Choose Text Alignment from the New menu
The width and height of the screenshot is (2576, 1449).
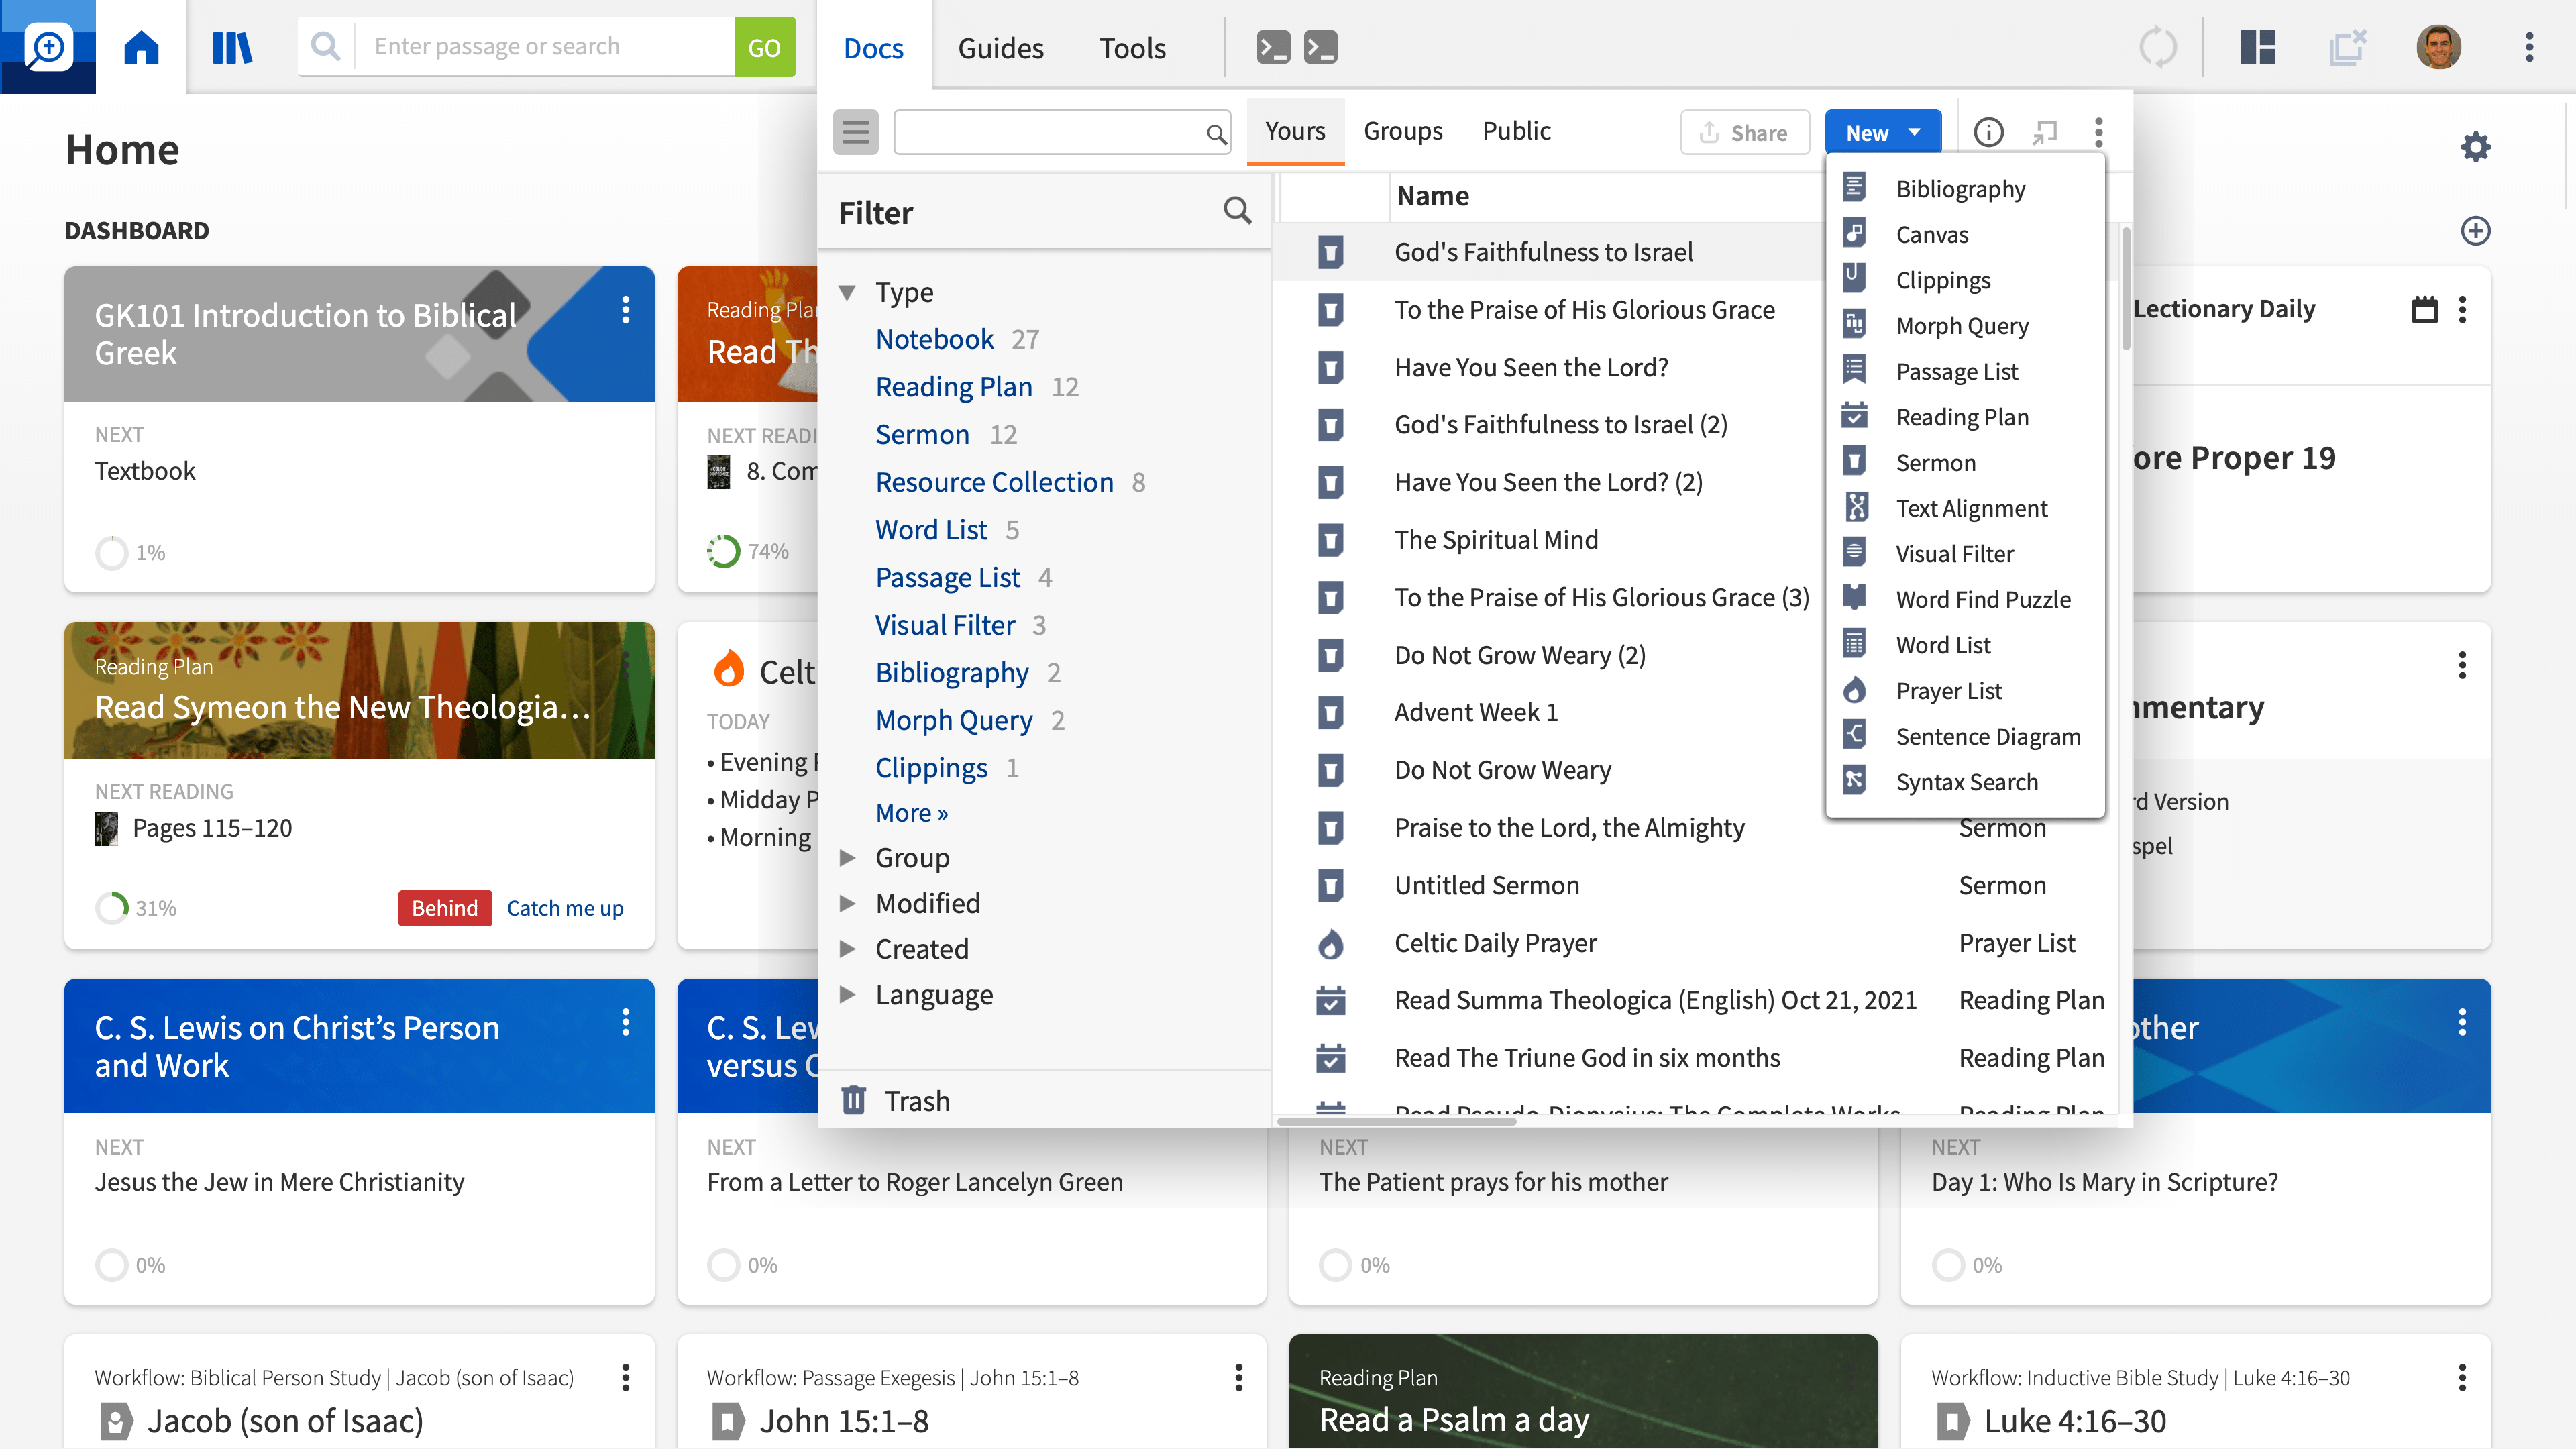pyautogui.click(x=1965, y=508)
